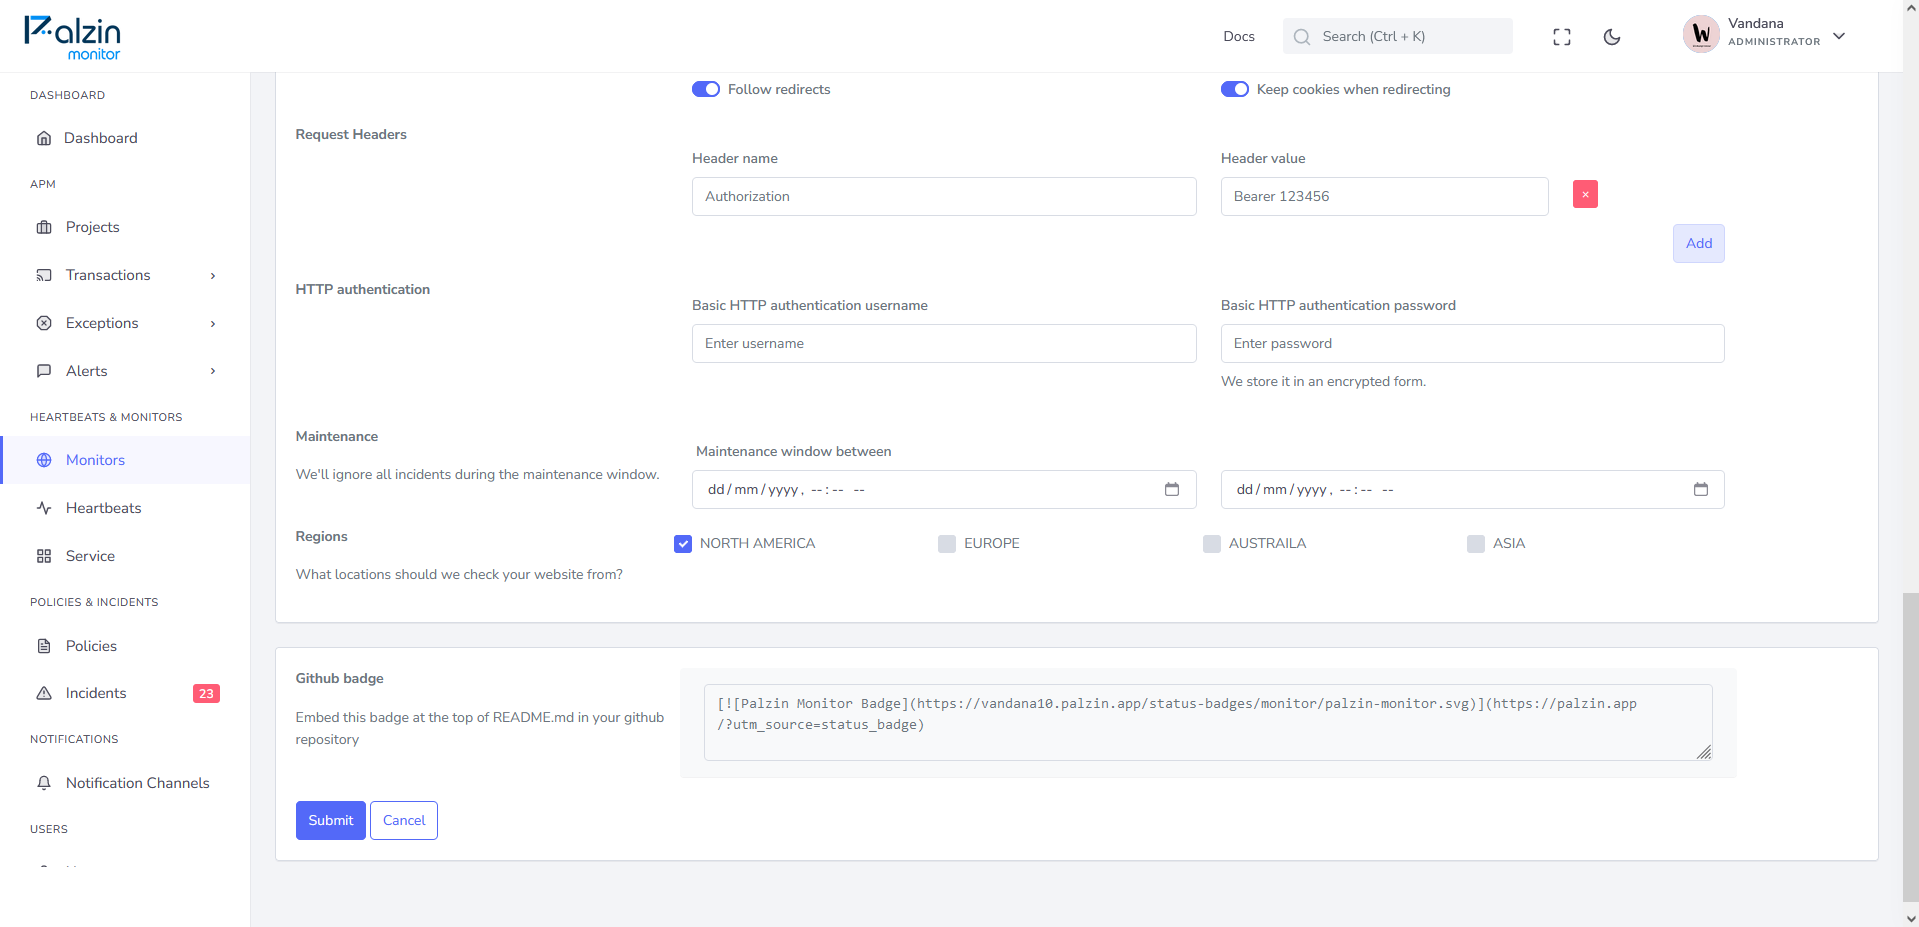Screen dimensions: 1919x927
Task: Expand the Exceptions submenu
Action: [x=213, y=324]
